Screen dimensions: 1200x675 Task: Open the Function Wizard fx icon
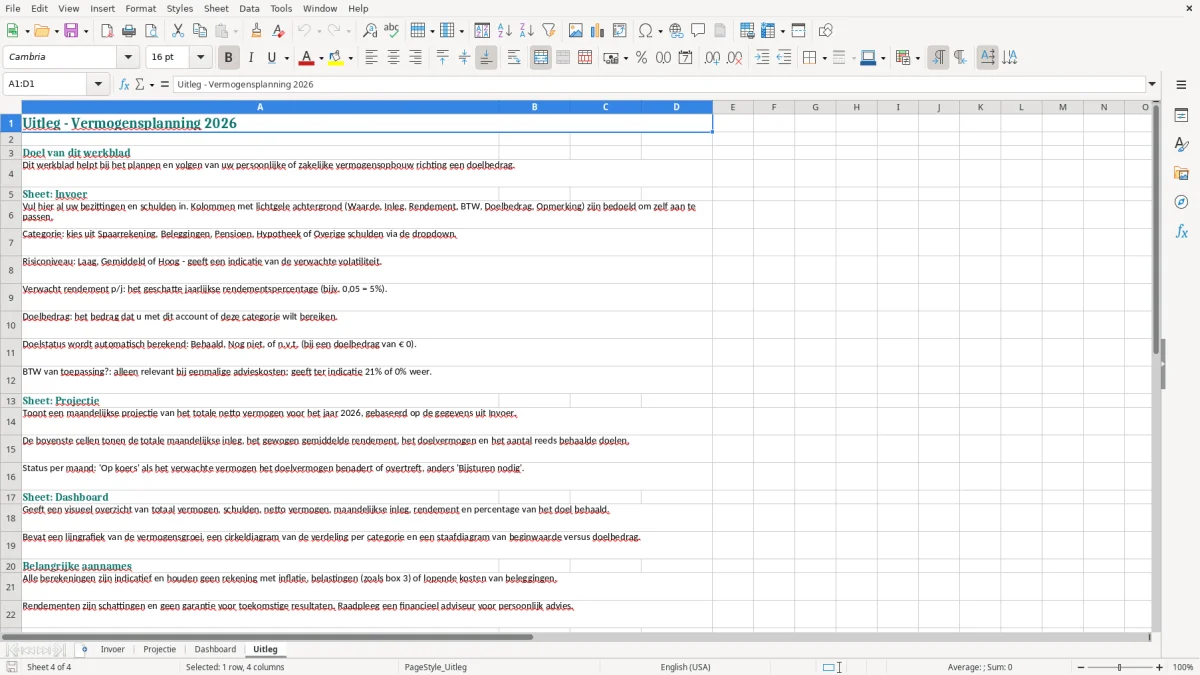tap(125, 85)
